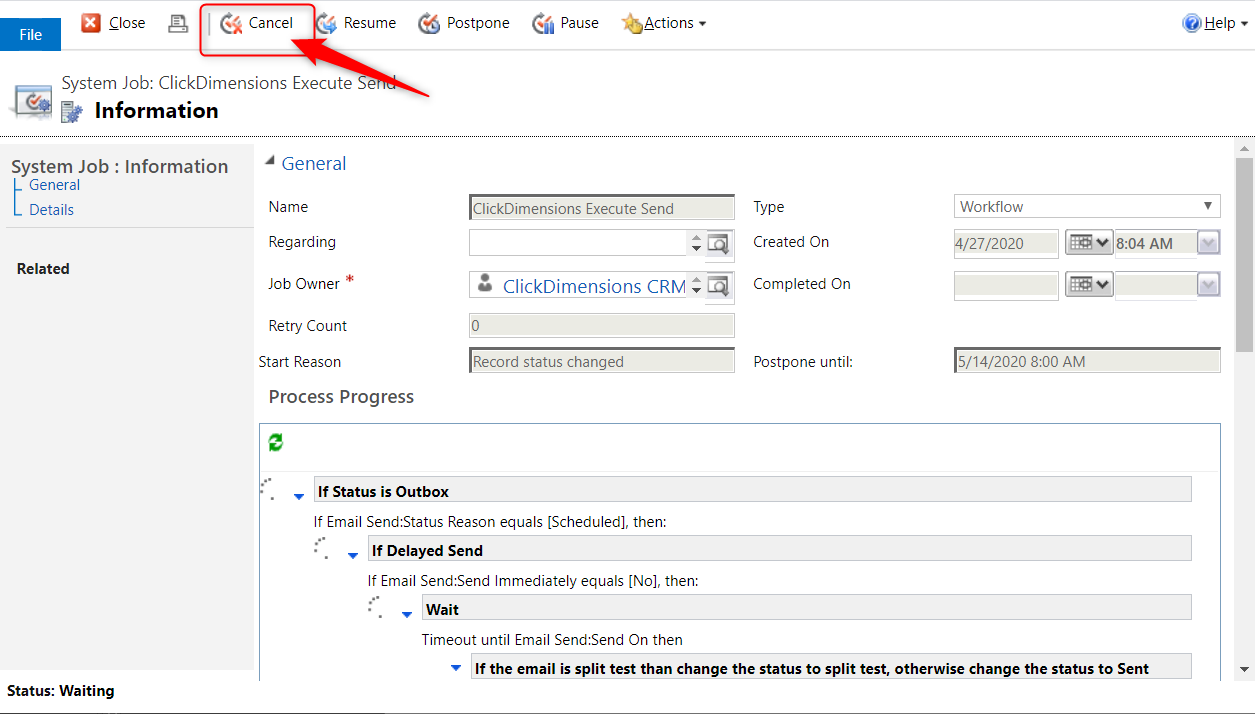The image size is (1255, 714).
Task: Open the Job Owner lookup magnifier
Action: tap(719, 284)
